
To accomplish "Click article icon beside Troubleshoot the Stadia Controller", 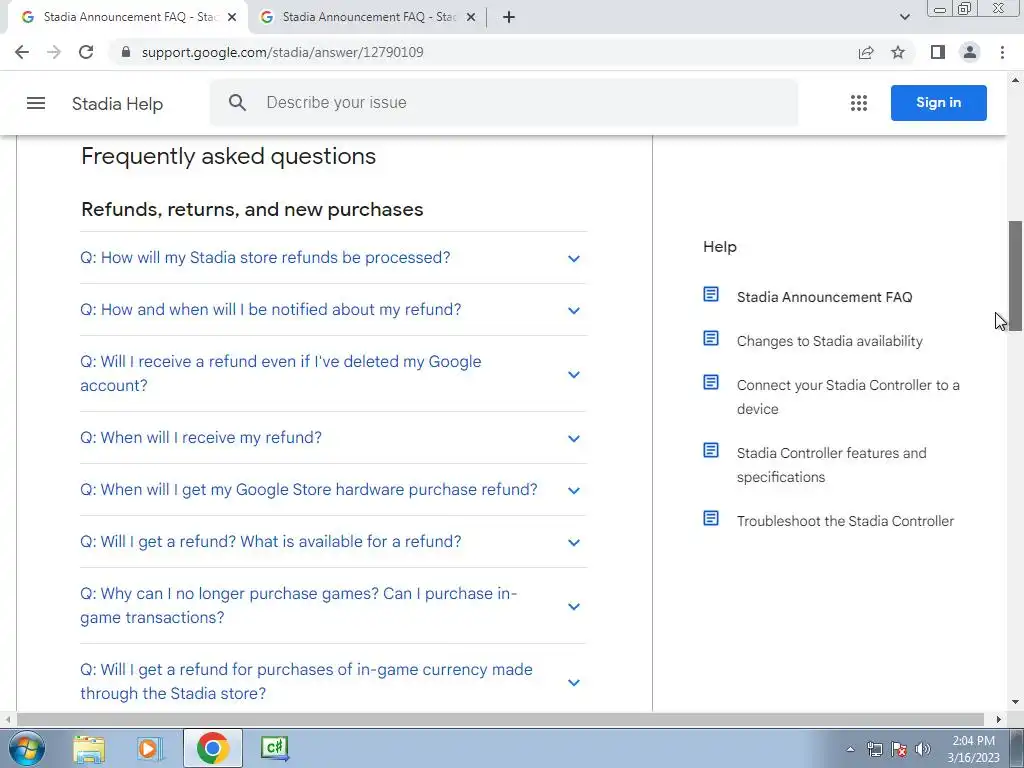I will pyautogui.click(x=711, y=518).
